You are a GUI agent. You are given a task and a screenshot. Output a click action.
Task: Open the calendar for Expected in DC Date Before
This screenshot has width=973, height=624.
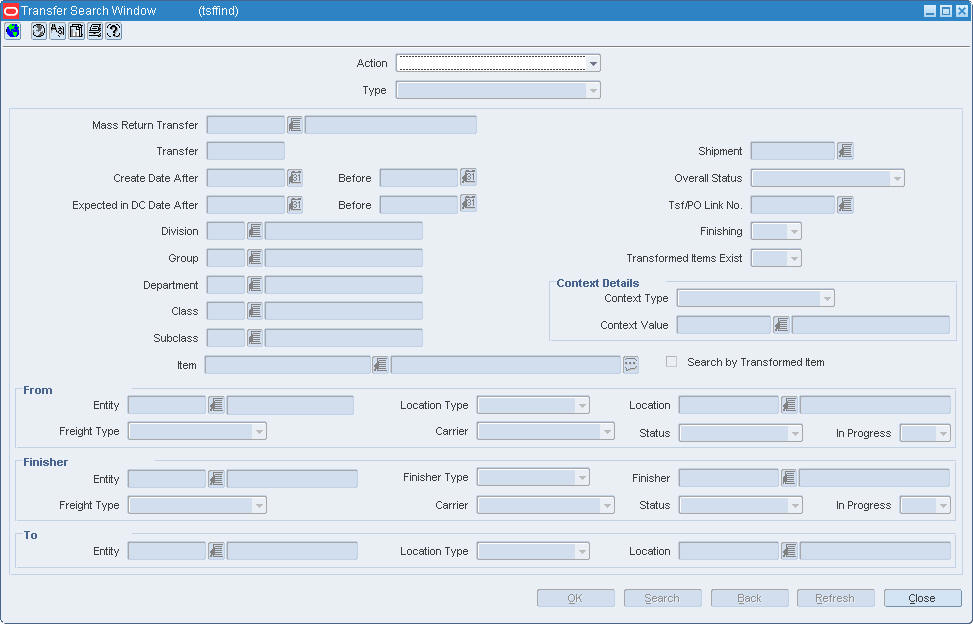467,203
